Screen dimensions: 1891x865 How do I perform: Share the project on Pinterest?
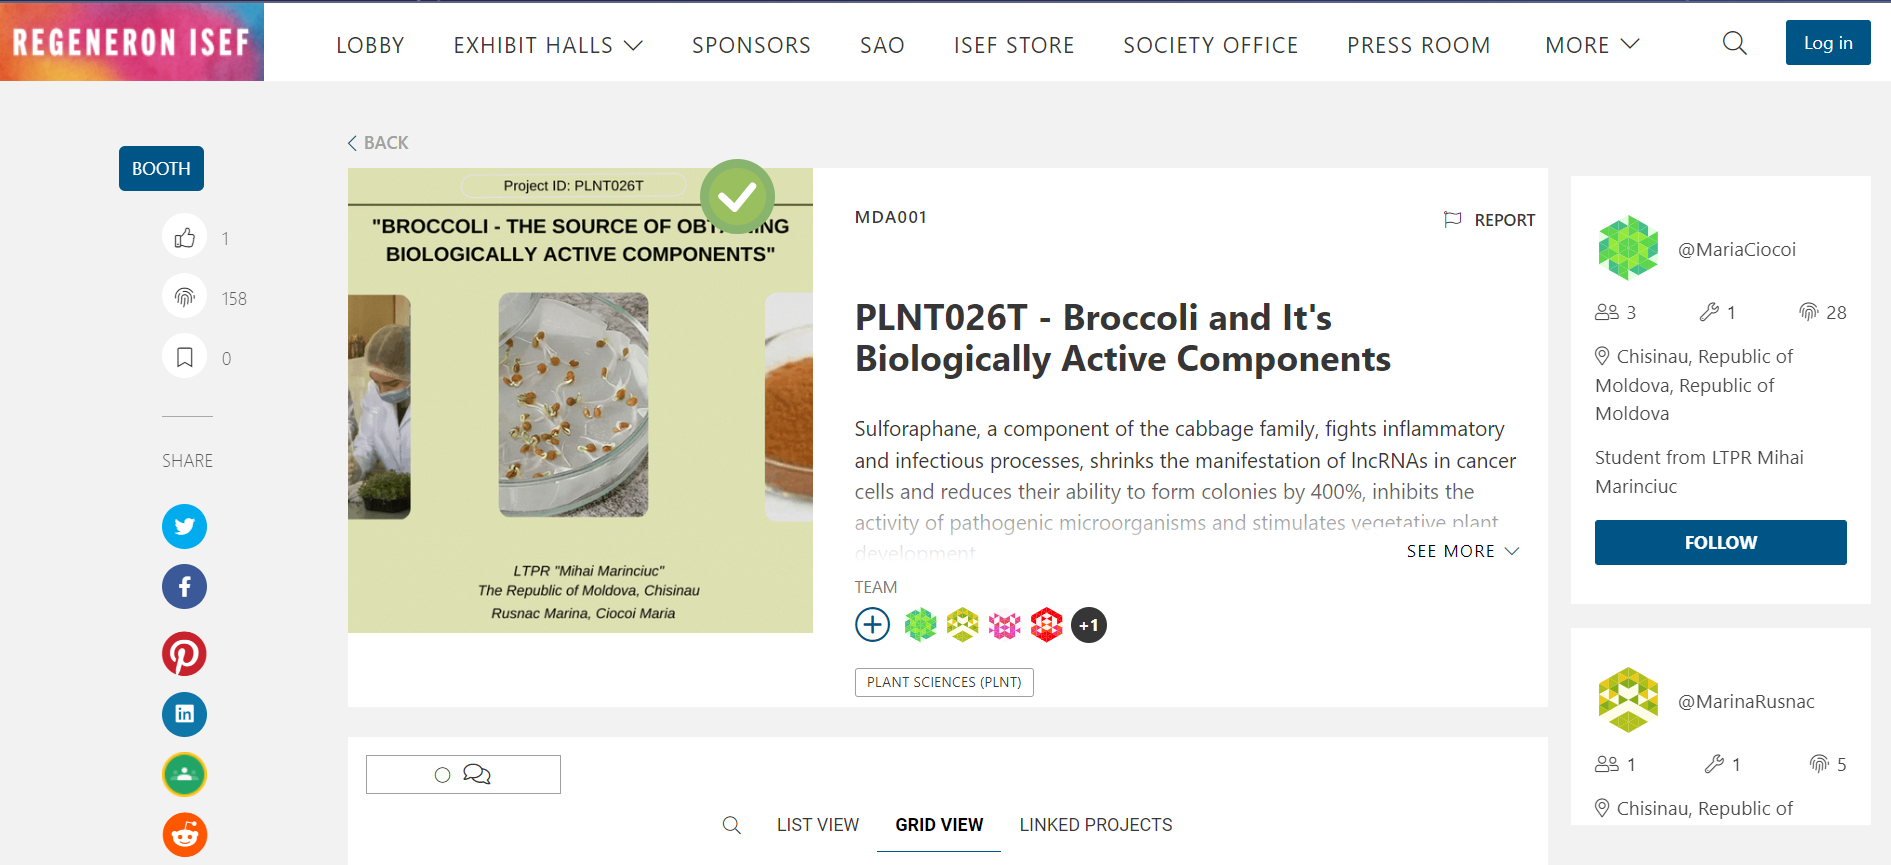pyautogui.click(x=185, y=654)
